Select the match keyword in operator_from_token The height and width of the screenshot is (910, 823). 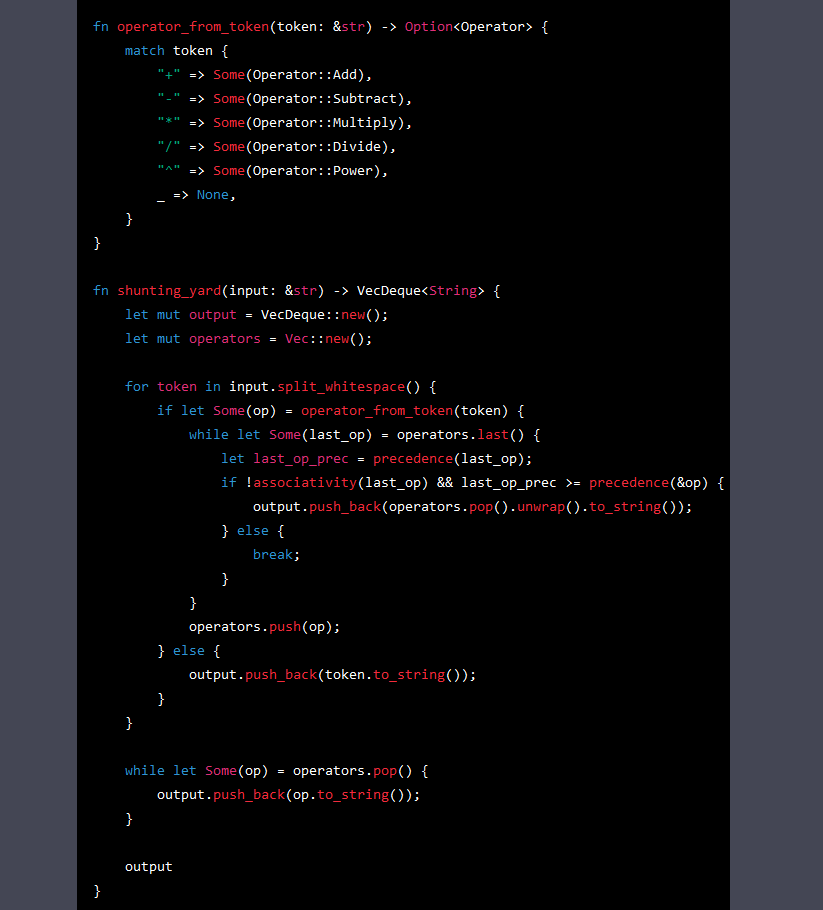pyautogui.click(x=143, y=50)
